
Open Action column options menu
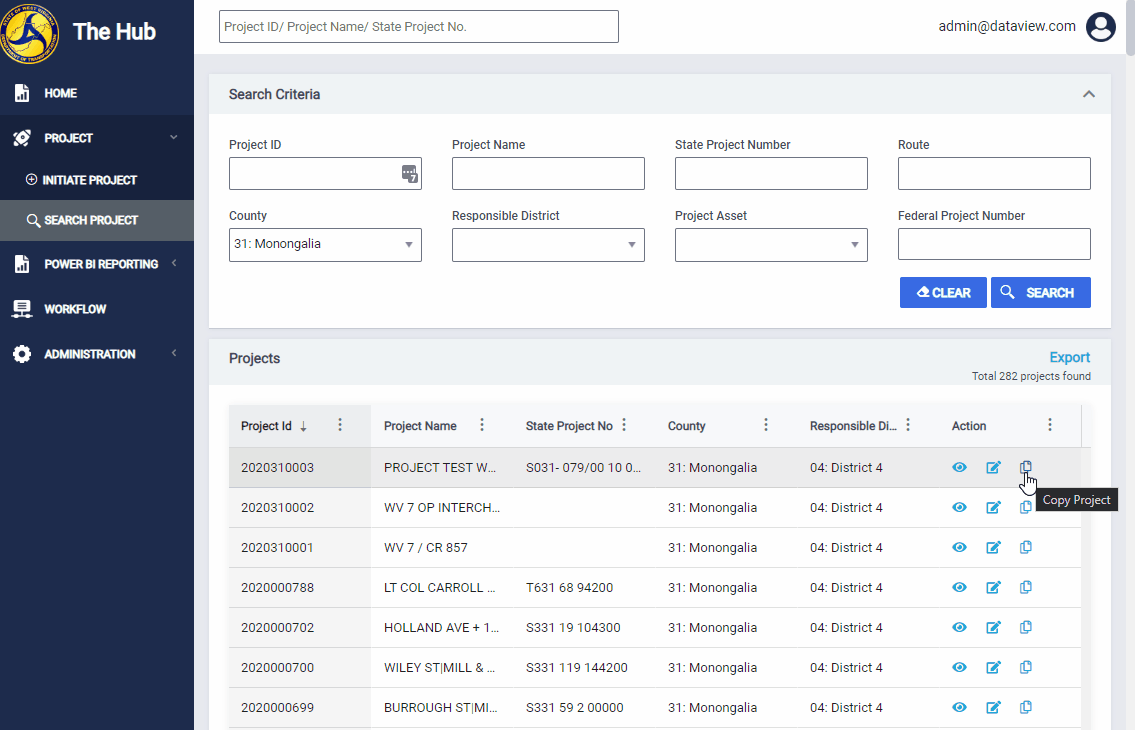[1050, 425]
